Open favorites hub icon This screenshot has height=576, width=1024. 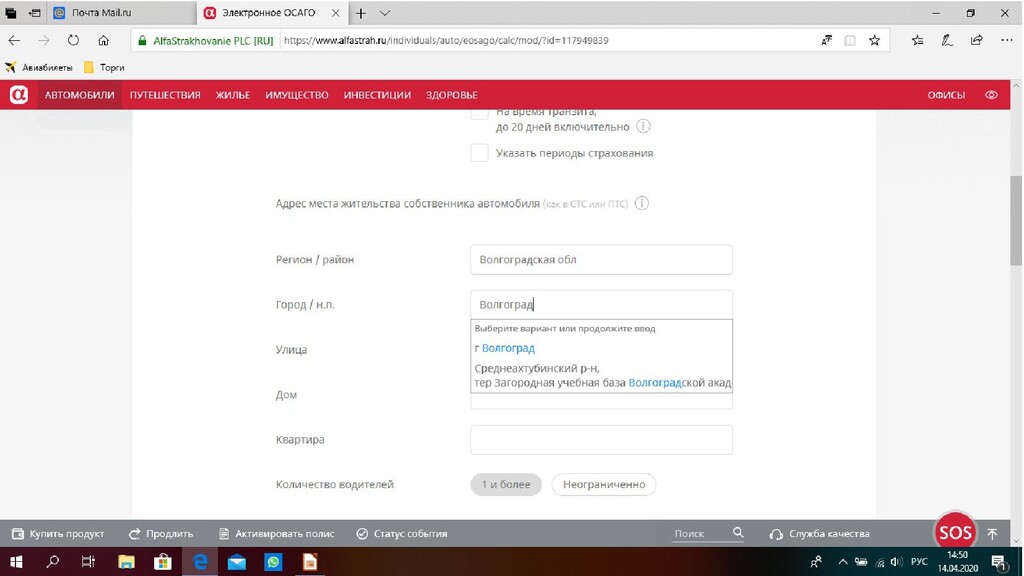click(x=918, y=40)
